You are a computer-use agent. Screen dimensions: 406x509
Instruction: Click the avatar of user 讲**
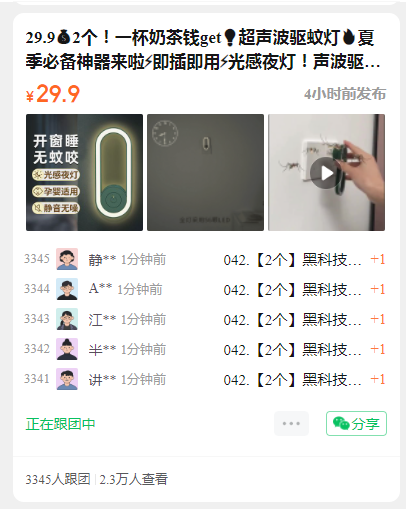[x=67, y=379]
